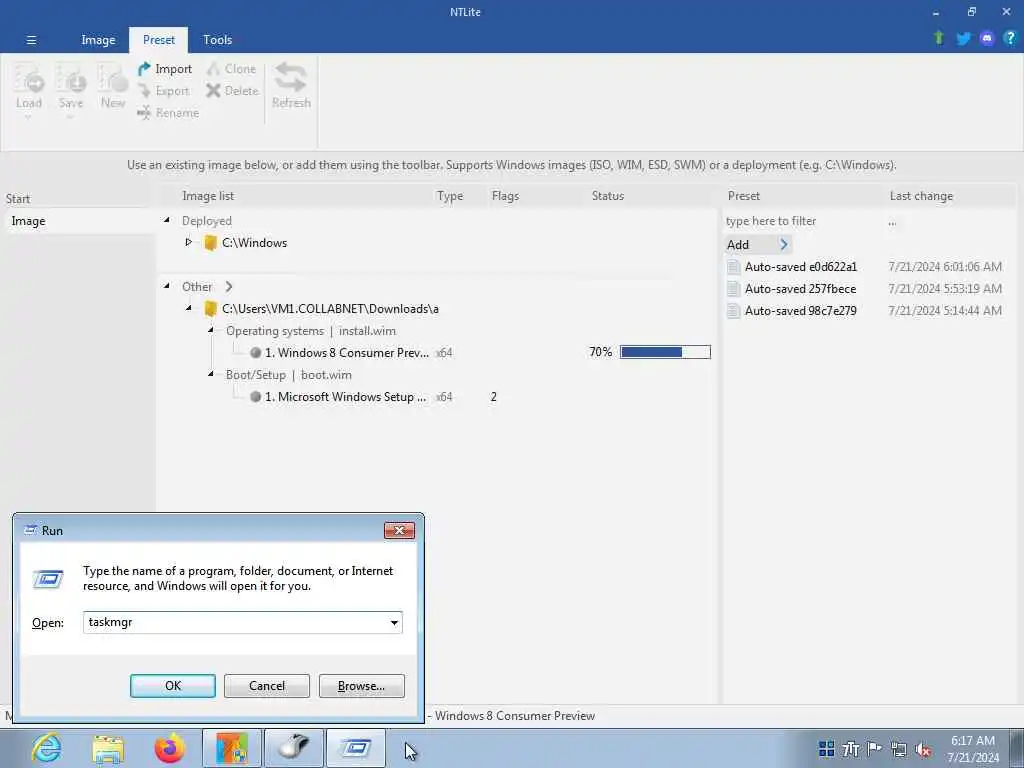
Task: Select Image in the left Start panel
Action: [x=80, y=221]
